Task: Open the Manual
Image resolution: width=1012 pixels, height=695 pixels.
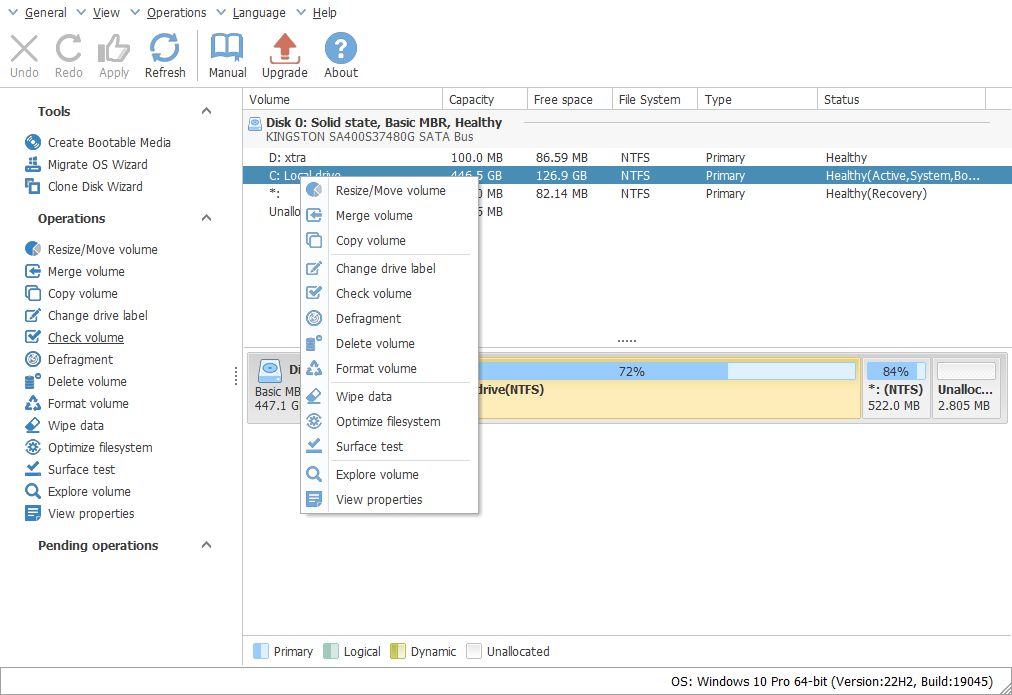Action: 227,55
